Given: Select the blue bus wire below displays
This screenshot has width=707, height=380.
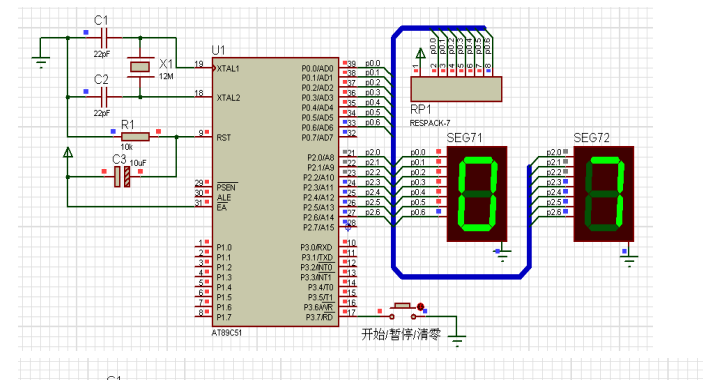Looking at the screenshot, I should [460, 276].
